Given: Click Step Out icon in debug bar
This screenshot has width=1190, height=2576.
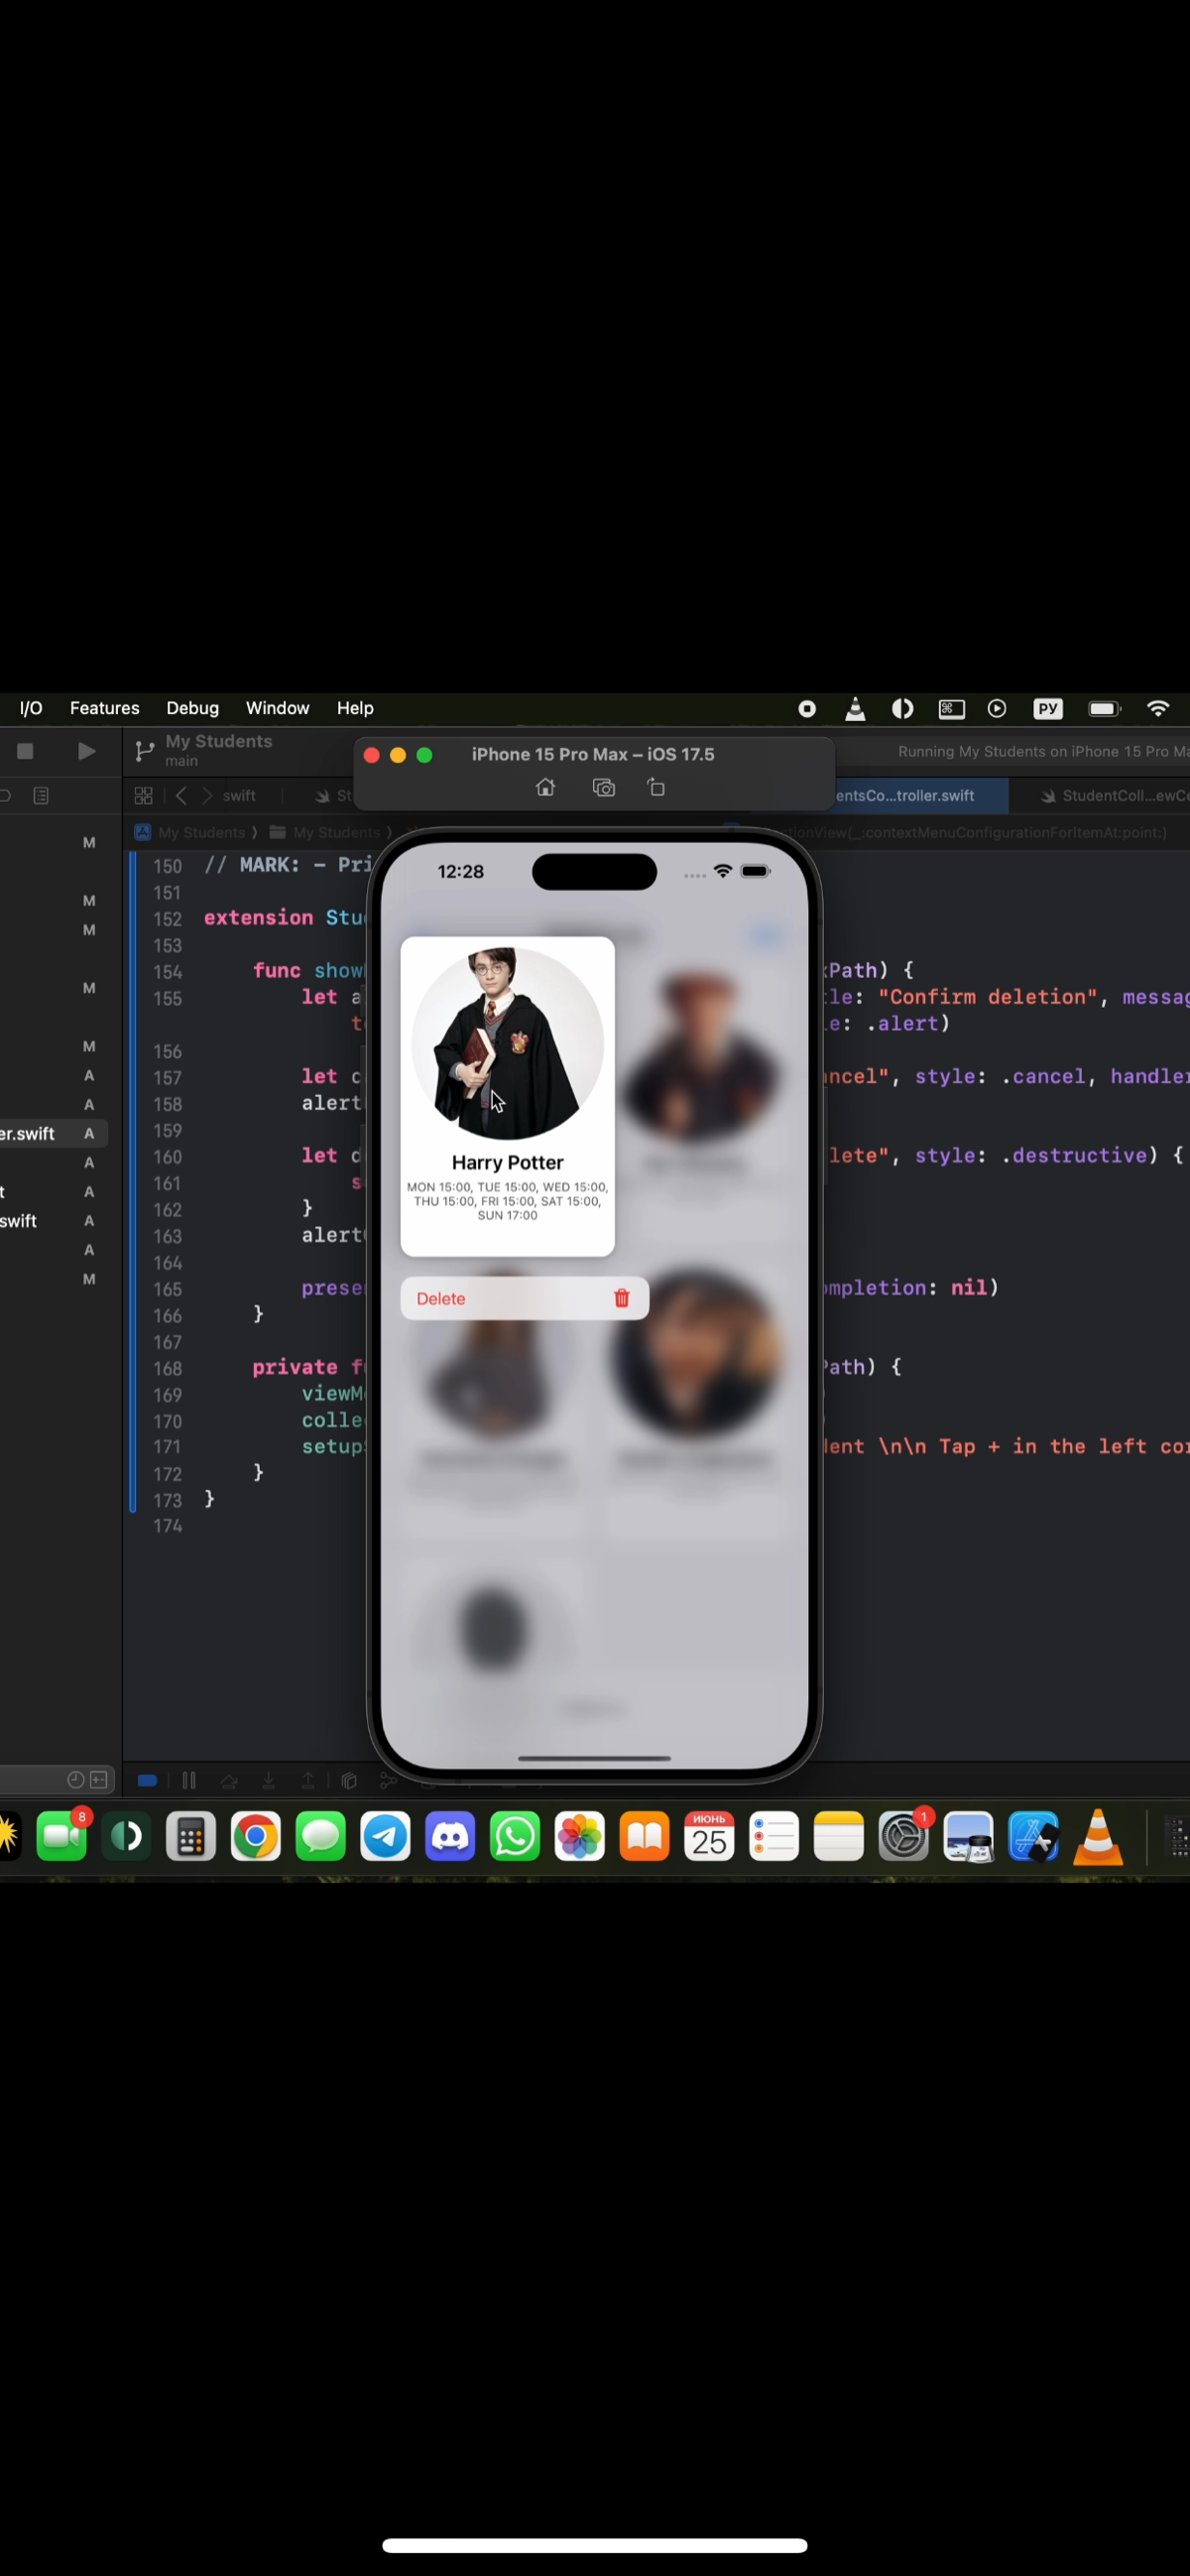Looking at the screenshot, I should coord(308,1781).
